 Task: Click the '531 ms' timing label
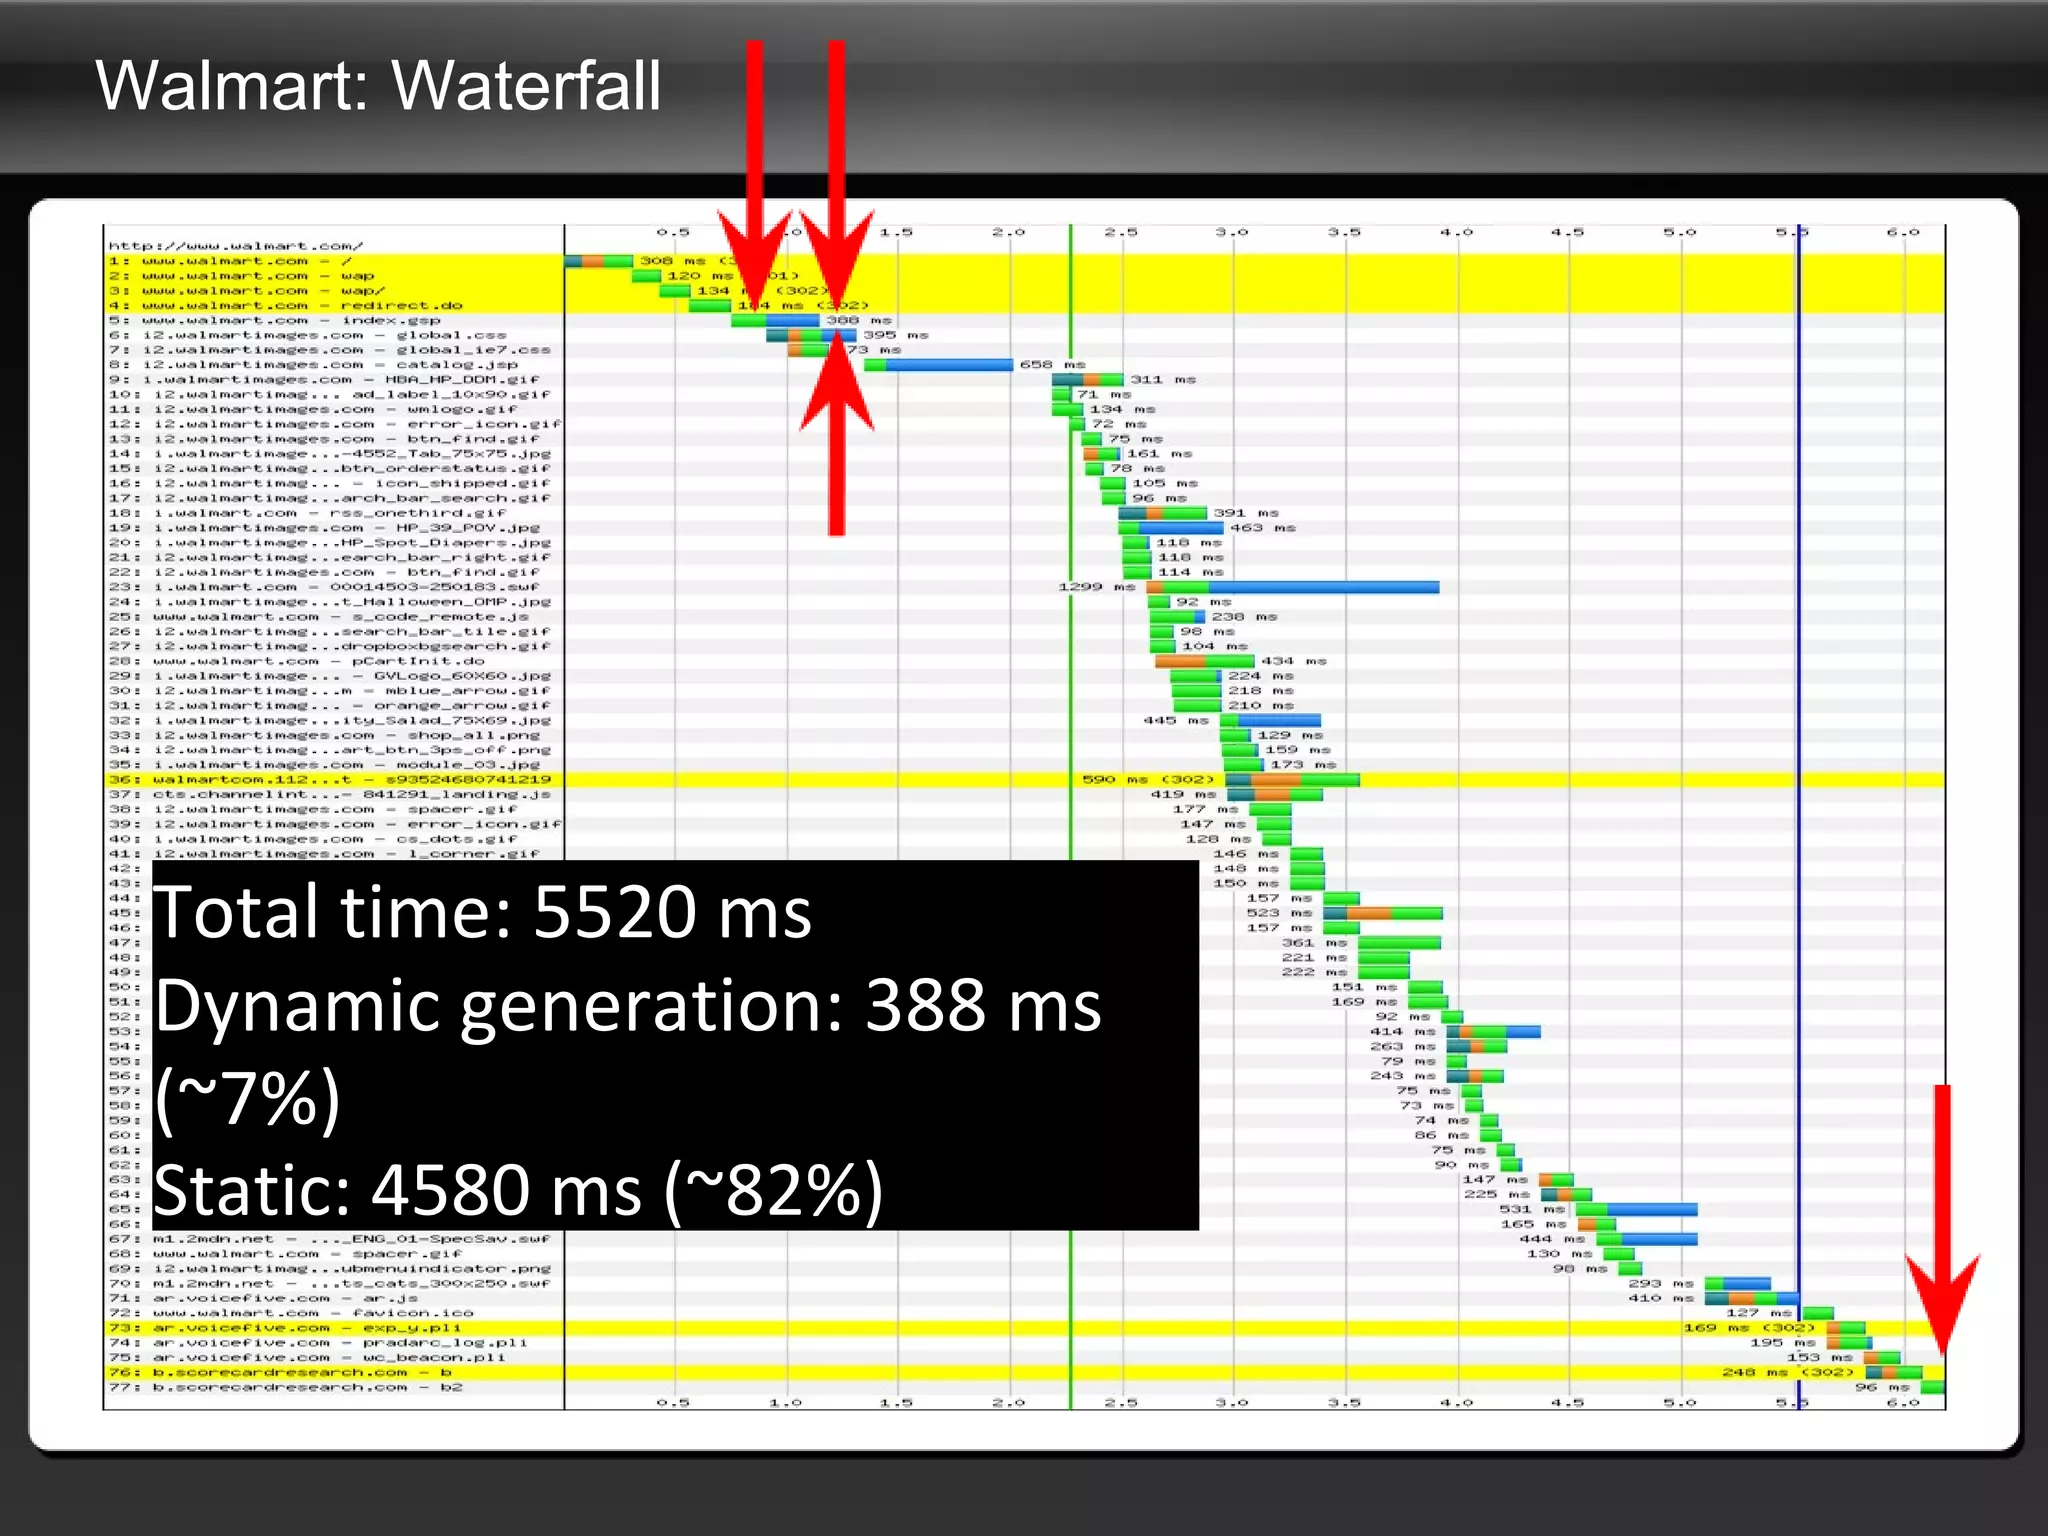[x=1533, y=1209]
